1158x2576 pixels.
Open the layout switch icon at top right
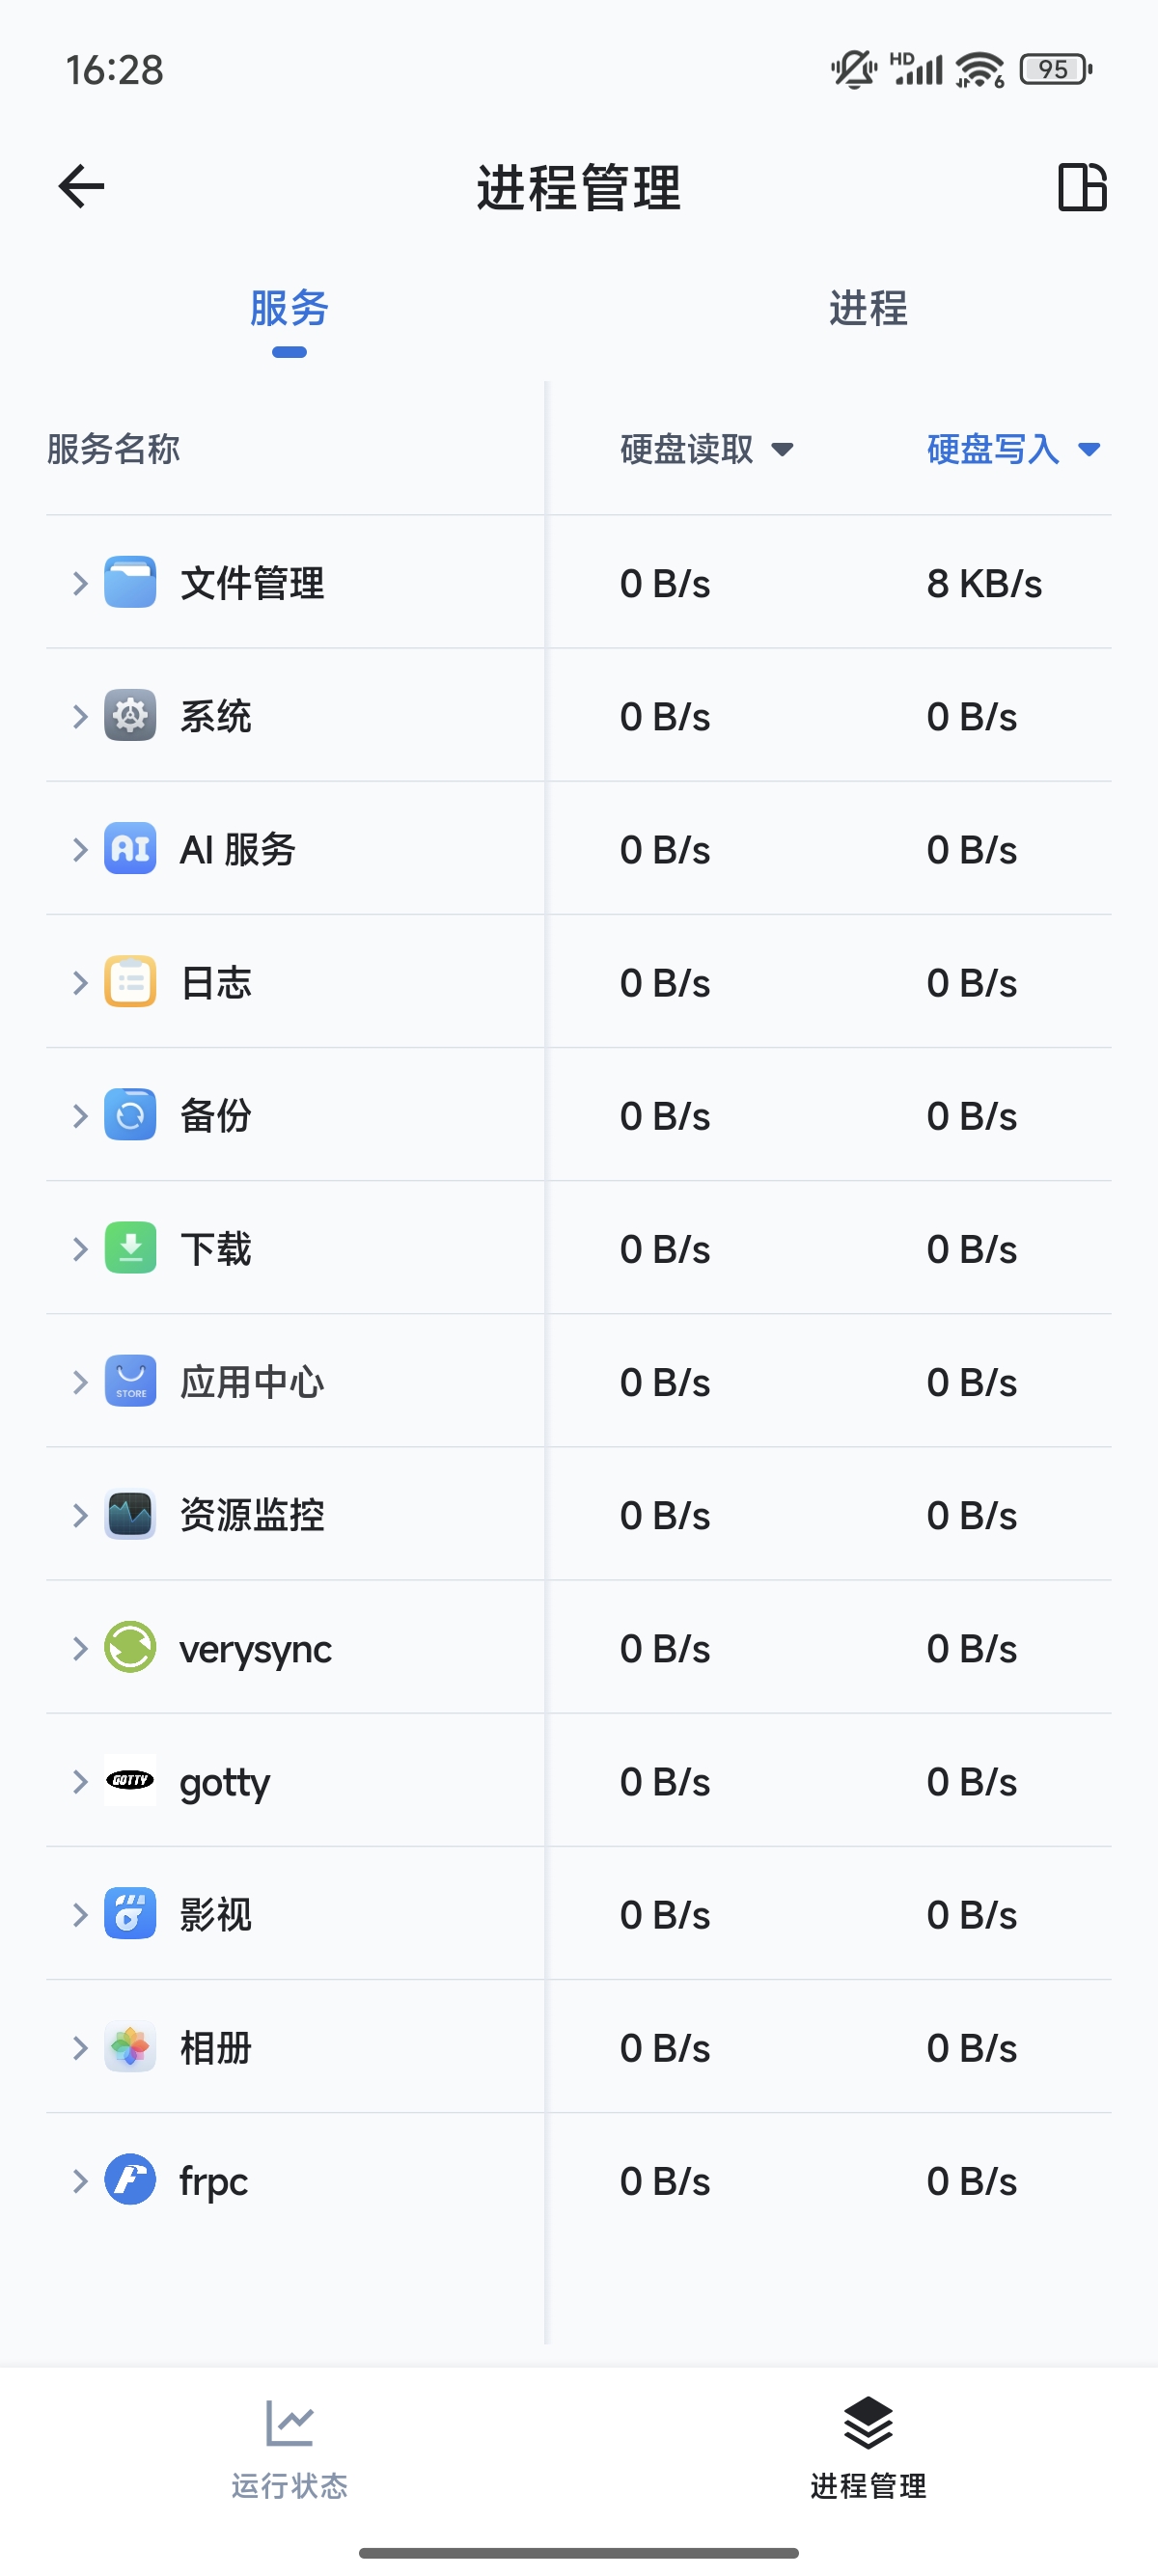click(1082, 187)
